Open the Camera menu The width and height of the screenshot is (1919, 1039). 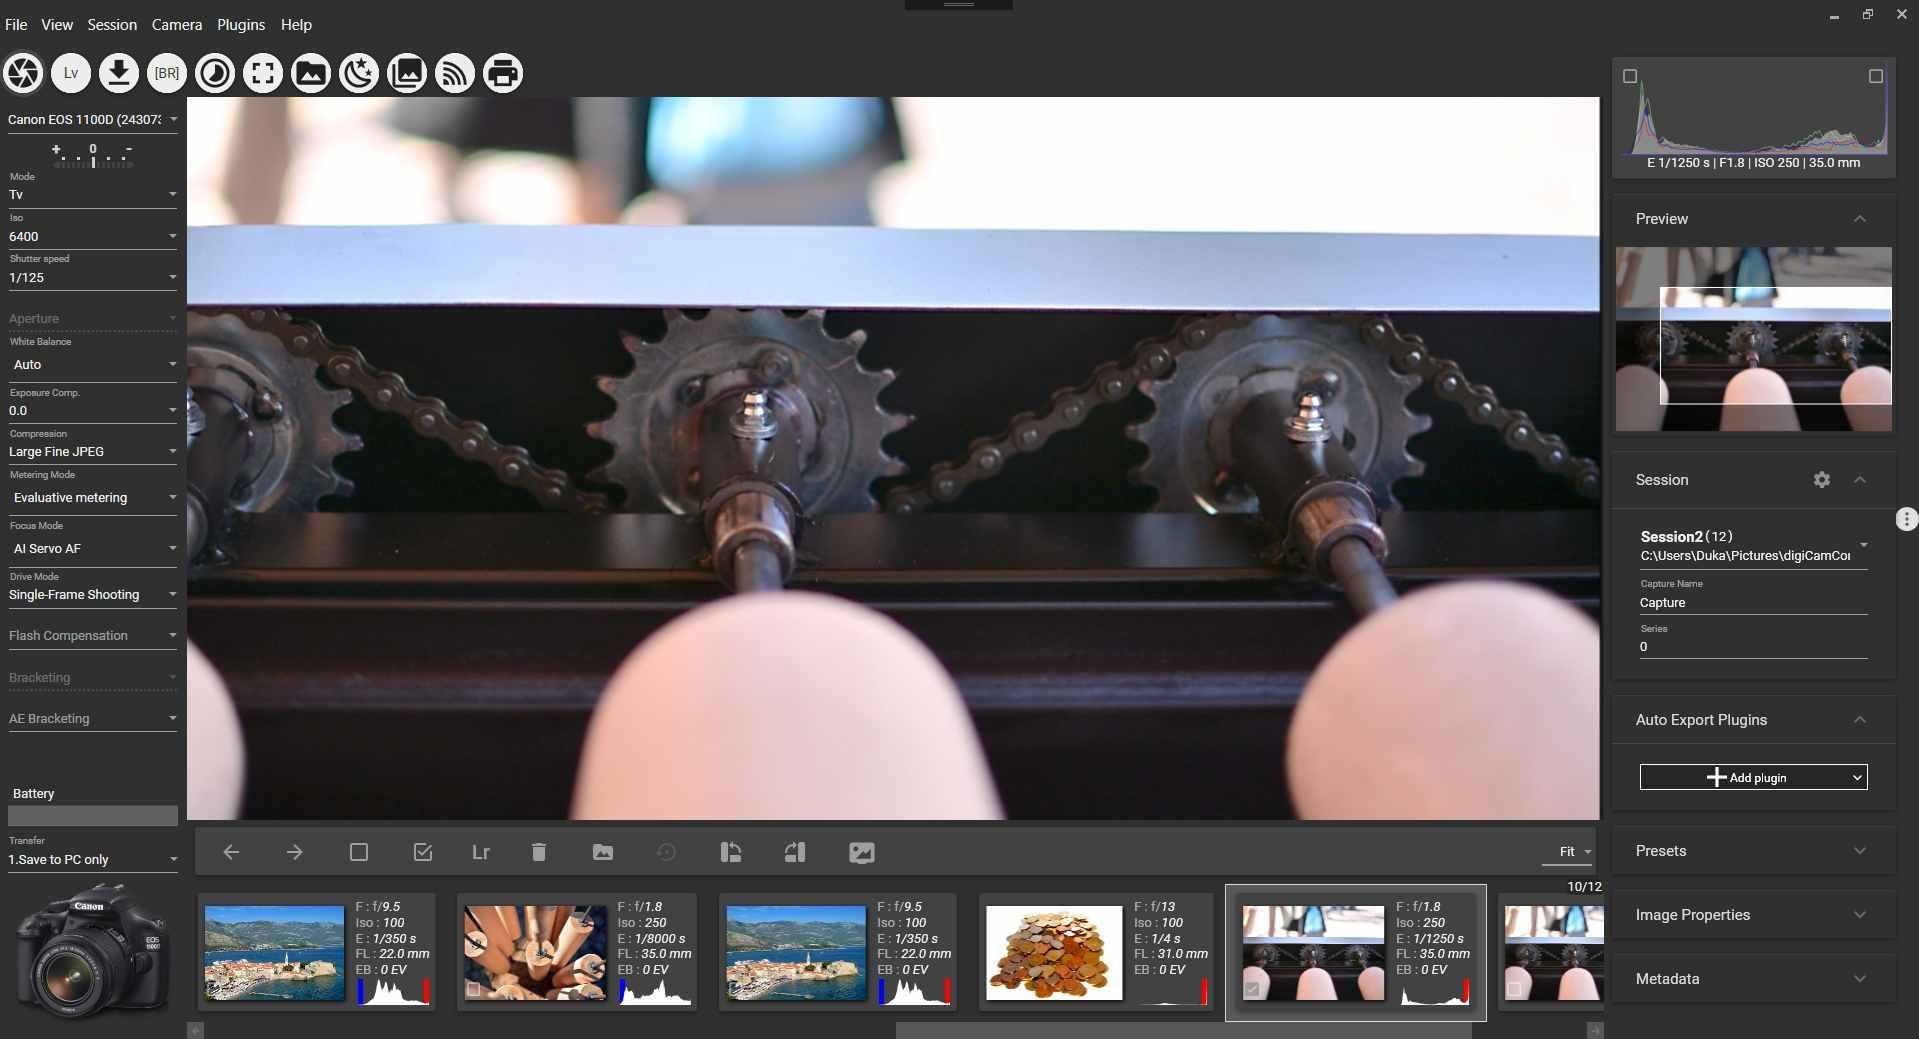176,24
